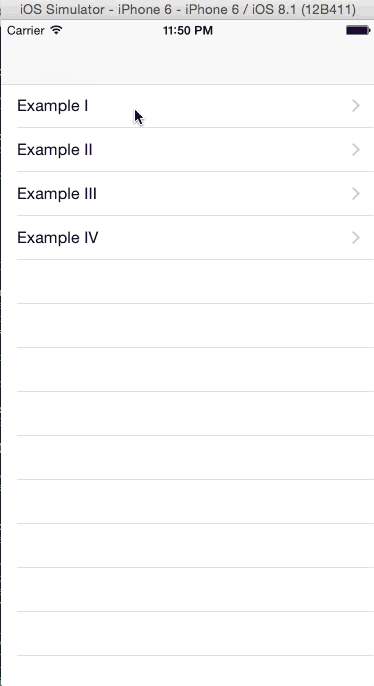The height and width of the screenshot is (686, 374).
Task: Expand Example III using its right chevron
Action: click(356, 193)
